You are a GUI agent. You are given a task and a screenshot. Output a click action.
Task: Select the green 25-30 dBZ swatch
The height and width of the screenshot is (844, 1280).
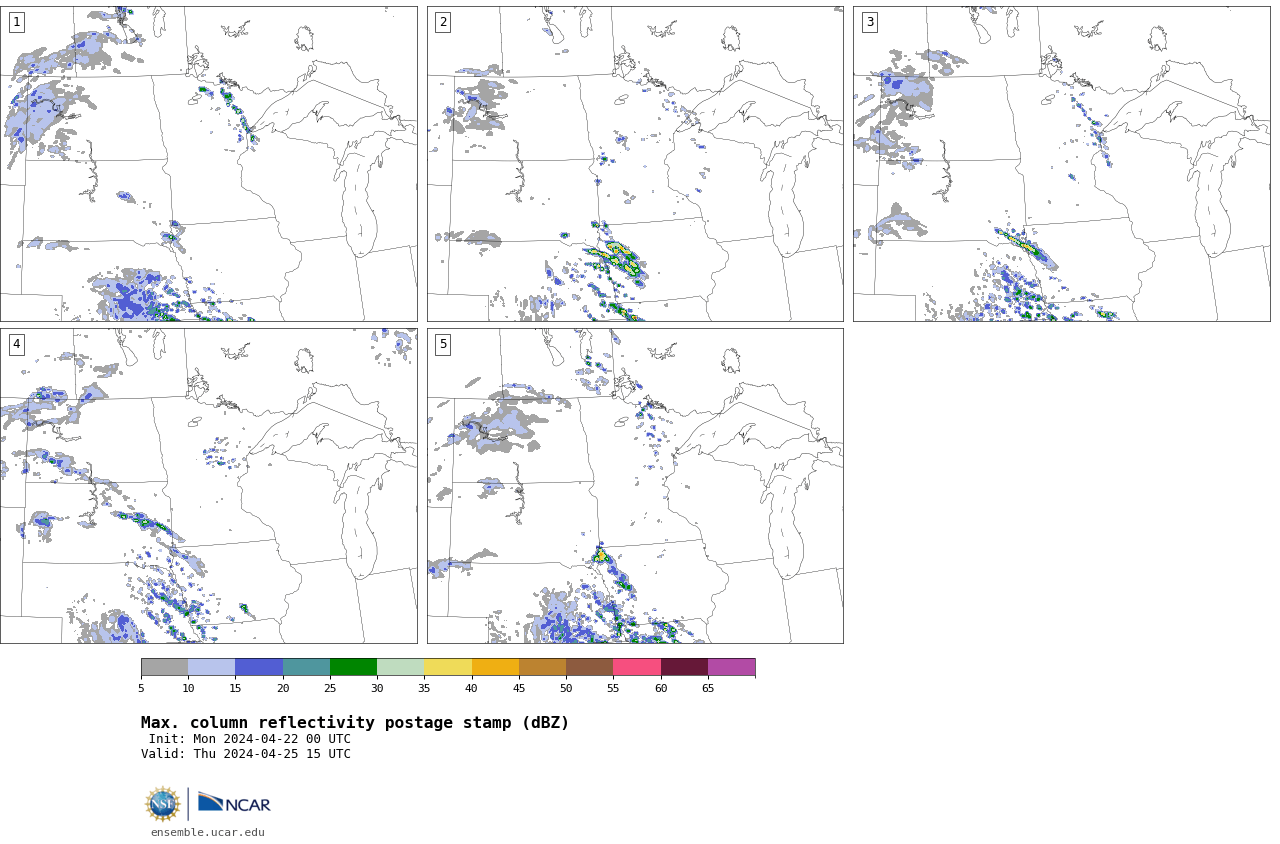point(353,667)
